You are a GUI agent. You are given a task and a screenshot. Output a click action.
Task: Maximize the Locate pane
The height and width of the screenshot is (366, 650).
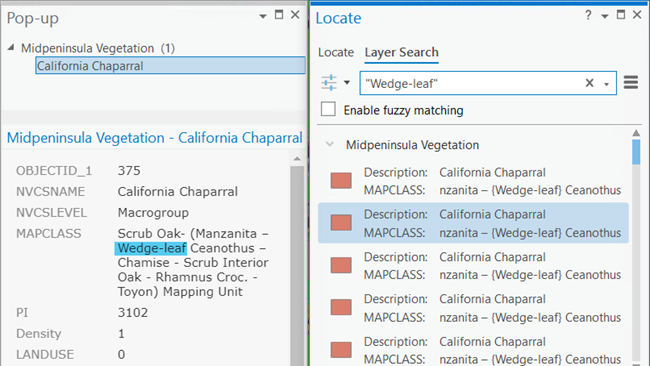pyautogui.click(x=621, y=15)
